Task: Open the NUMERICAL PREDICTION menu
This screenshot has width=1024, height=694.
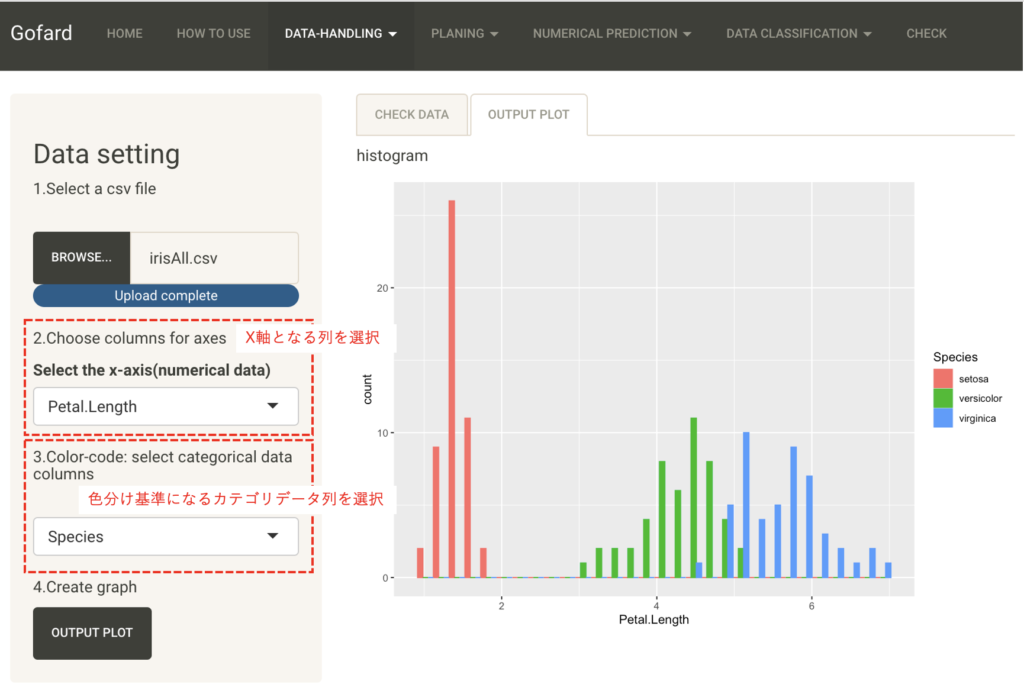Action: point(611,34)
